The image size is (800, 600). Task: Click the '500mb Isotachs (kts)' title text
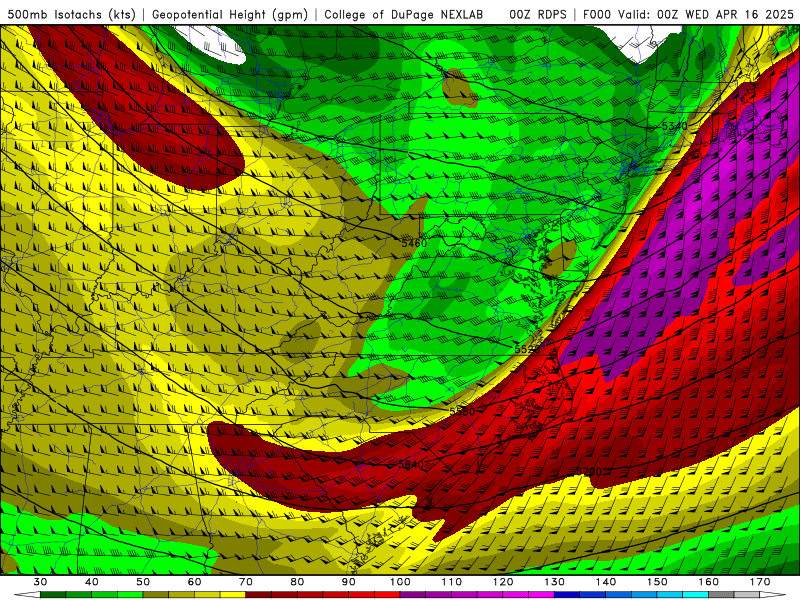point(71,14)
